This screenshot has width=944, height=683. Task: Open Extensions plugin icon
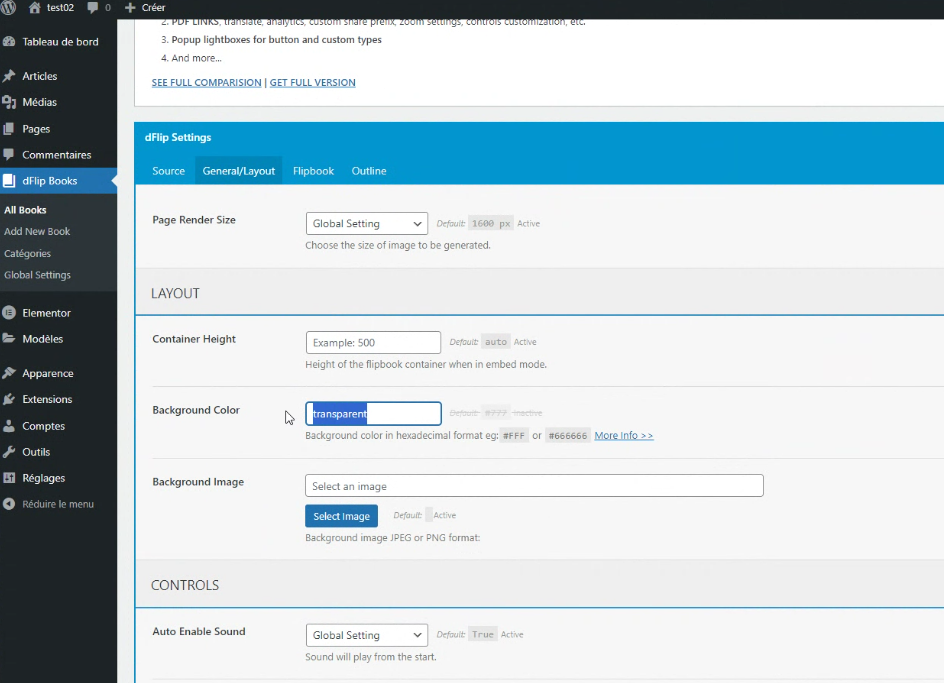click(10, 399)
